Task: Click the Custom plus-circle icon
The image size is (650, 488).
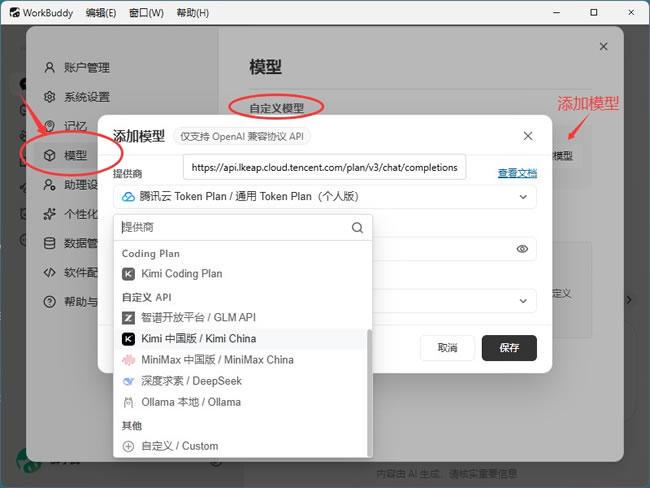Action: coord(128,447)
